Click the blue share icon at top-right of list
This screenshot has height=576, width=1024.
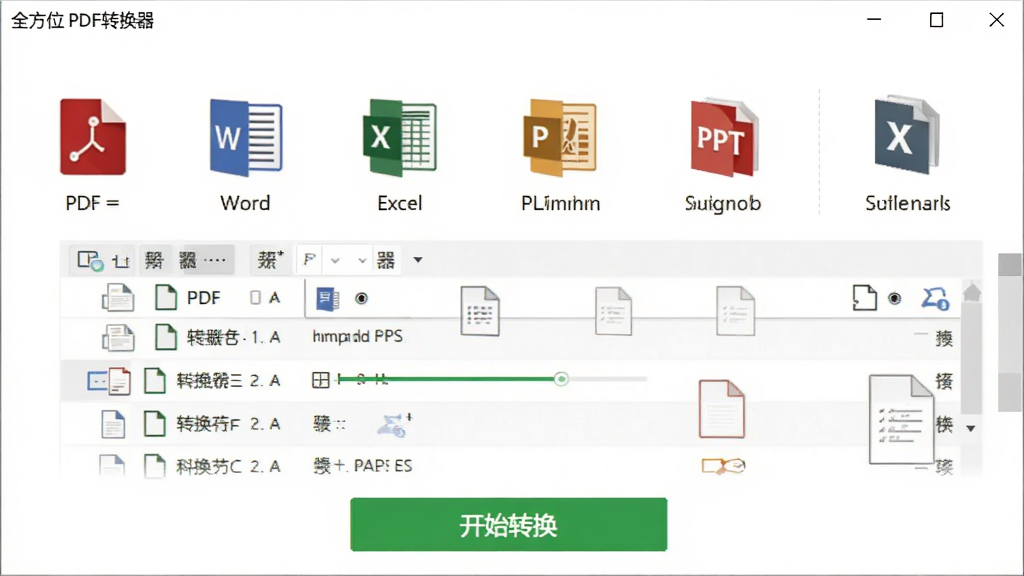pos(935,298)
